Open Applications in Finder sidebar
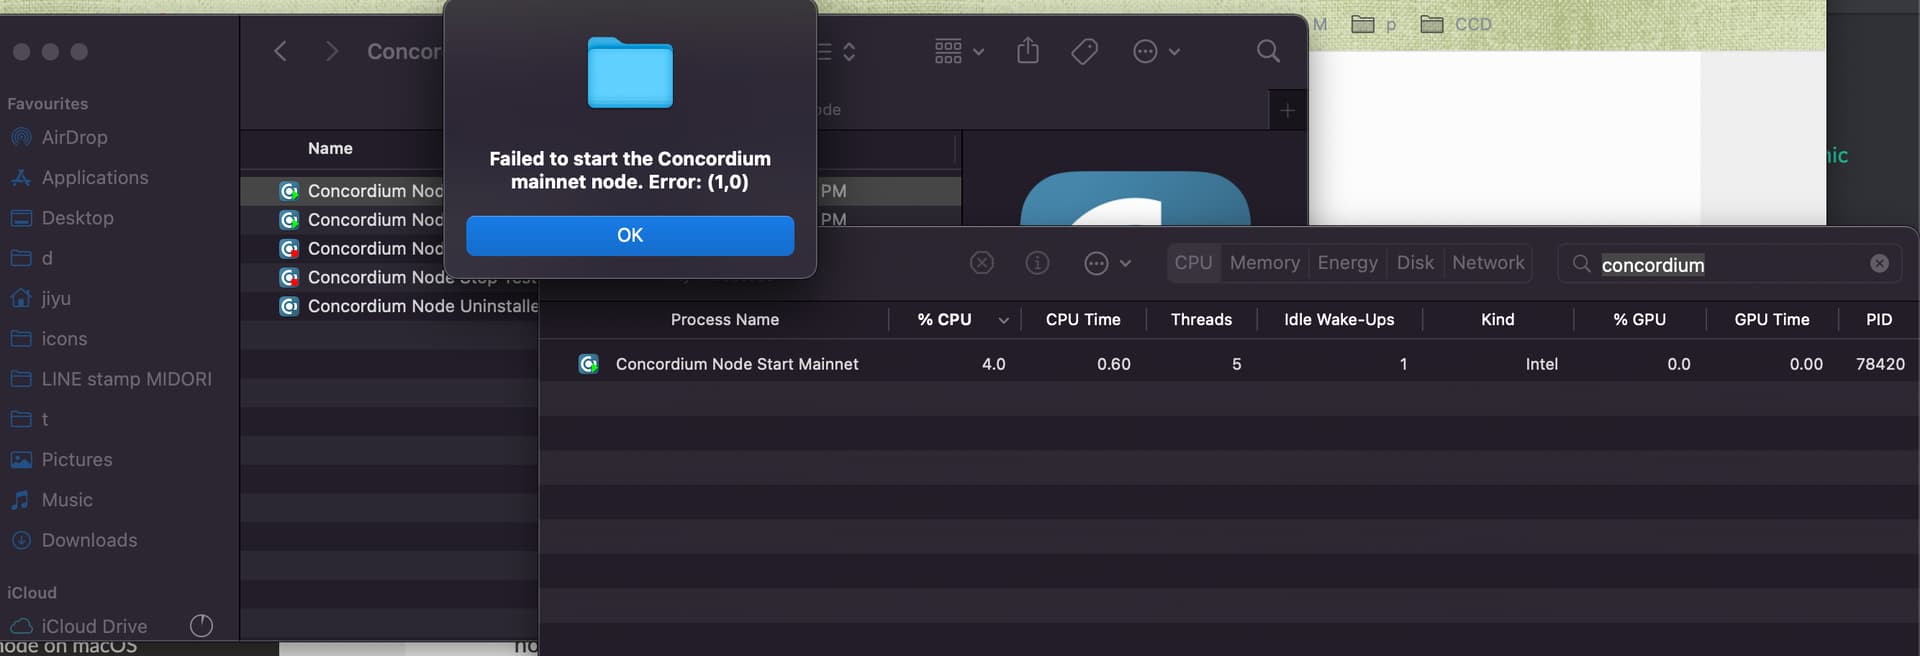1920x656 pixels. (x=80, y=177)
